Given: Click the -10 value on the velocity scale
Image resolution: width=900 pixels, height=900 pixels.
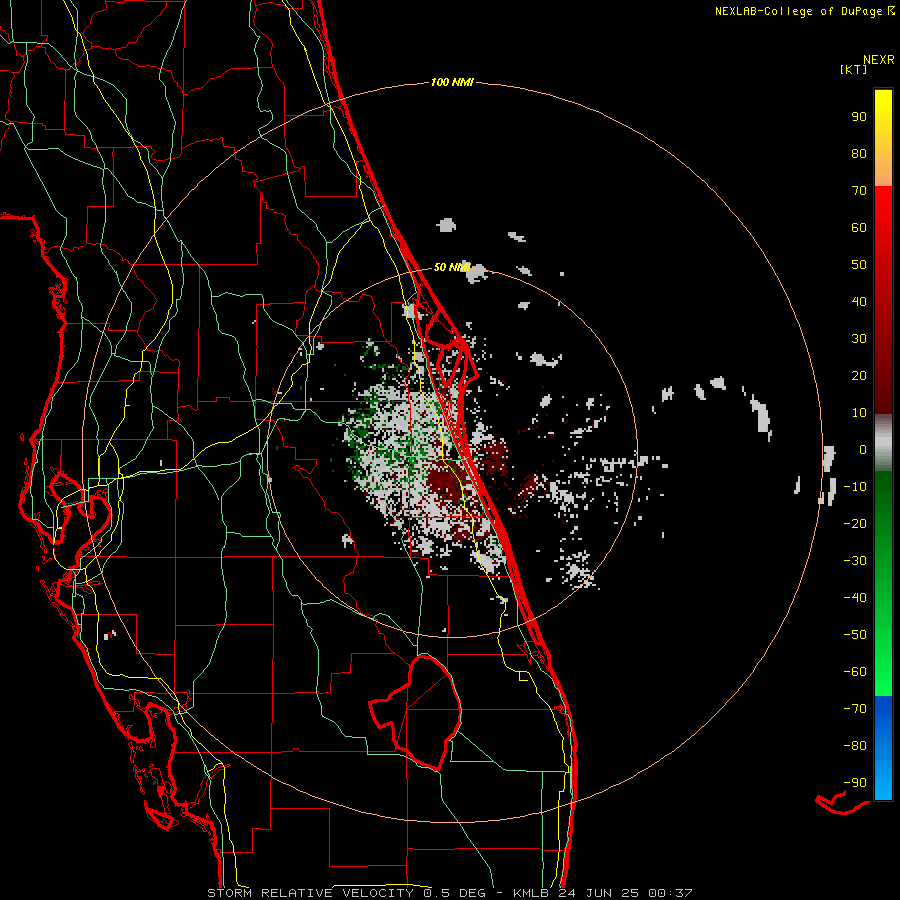Looking at the screenshot, I should (x=855, y=487).
